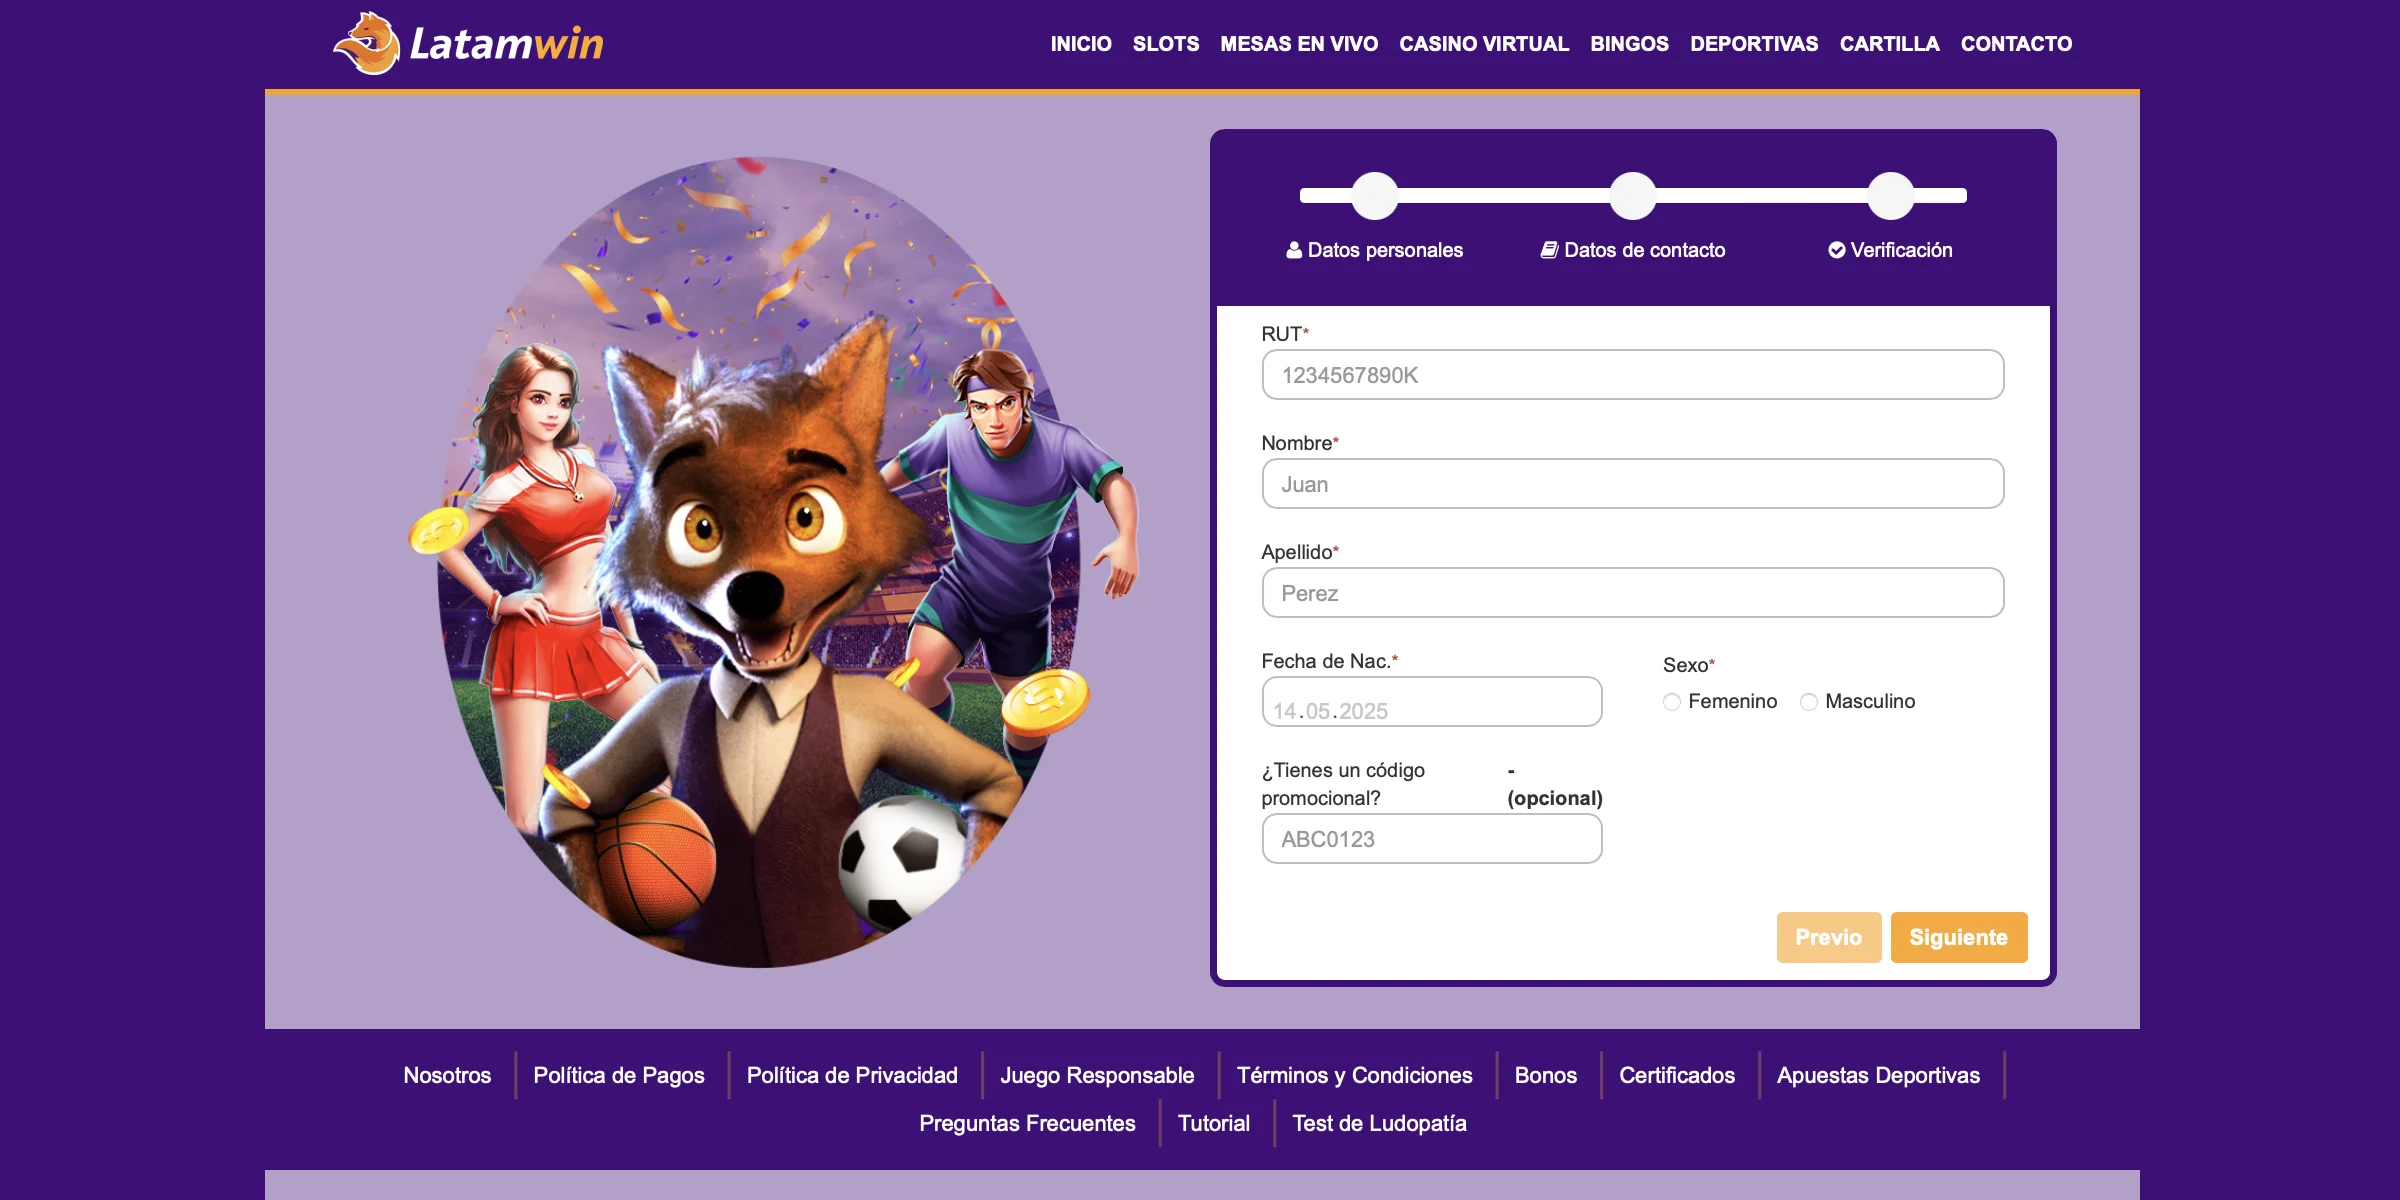Open the Bonos footer link

(1546, 1075)
